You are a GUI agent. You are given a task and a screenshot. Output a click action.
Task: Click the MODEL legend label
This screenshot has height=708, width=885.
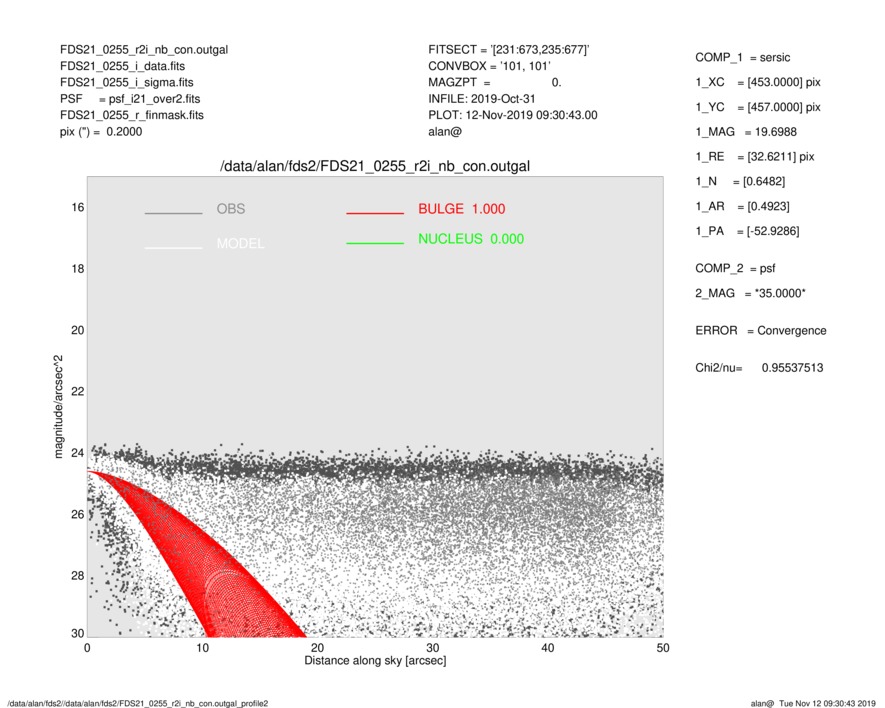(x=240, y=243)
